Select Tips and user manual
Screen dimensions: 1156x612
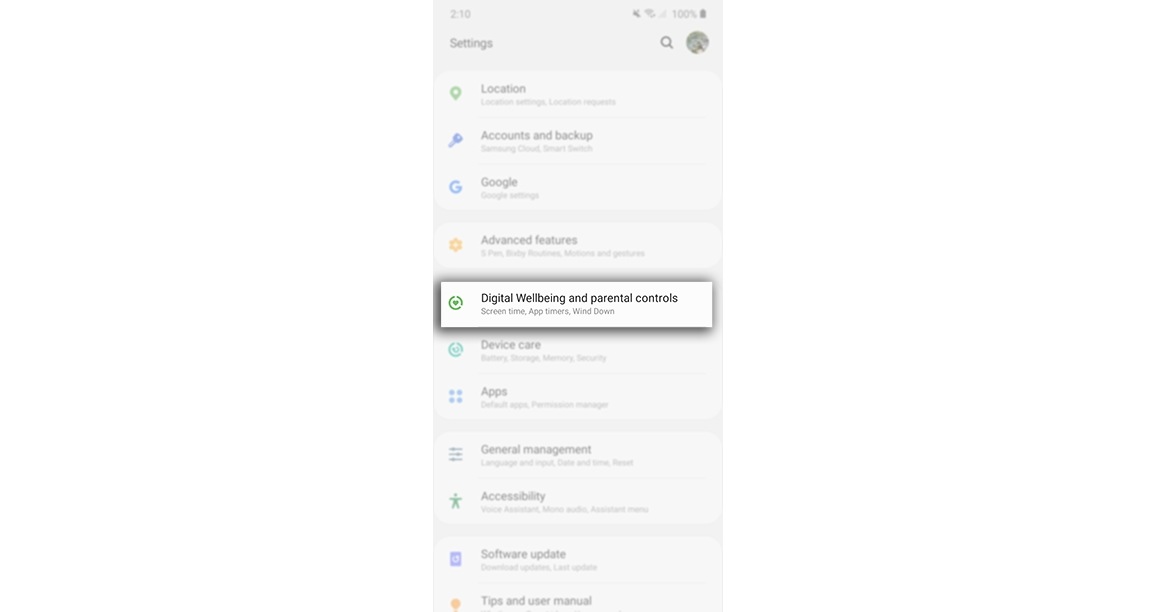click(x=577, y=601)
